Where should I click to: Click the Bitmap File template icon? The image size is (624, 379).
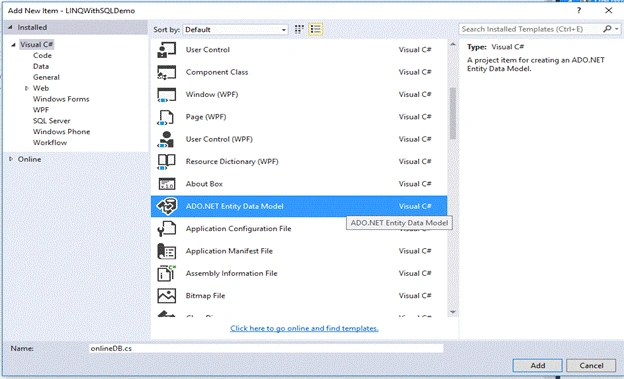tap(166, 296)
